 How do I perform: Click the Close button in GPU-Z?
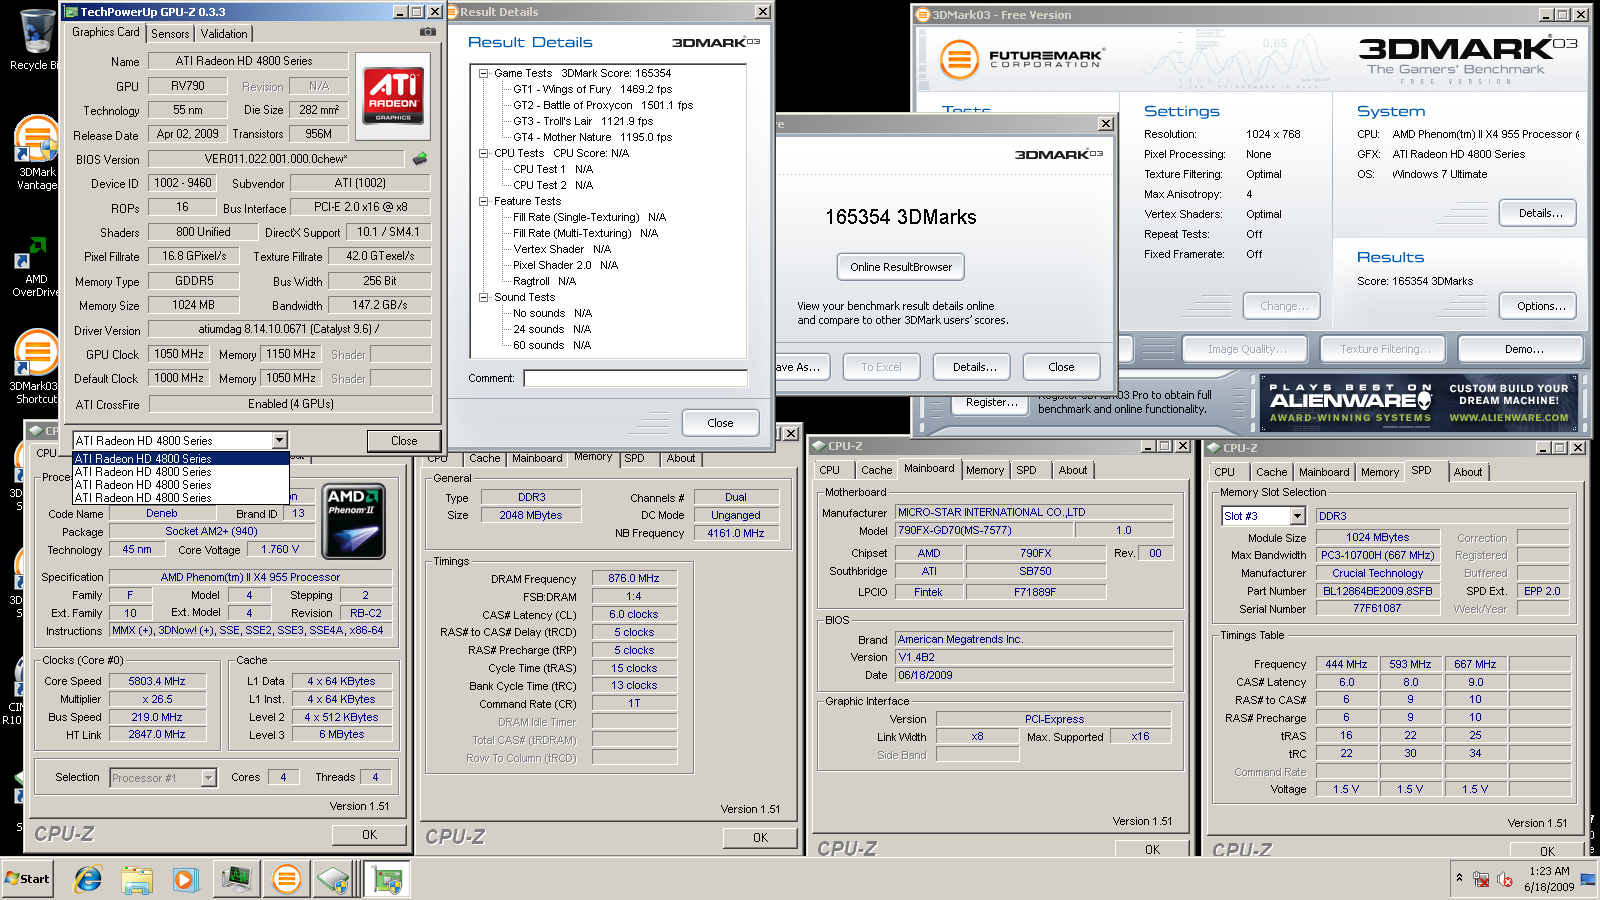[x=404, y=441]
